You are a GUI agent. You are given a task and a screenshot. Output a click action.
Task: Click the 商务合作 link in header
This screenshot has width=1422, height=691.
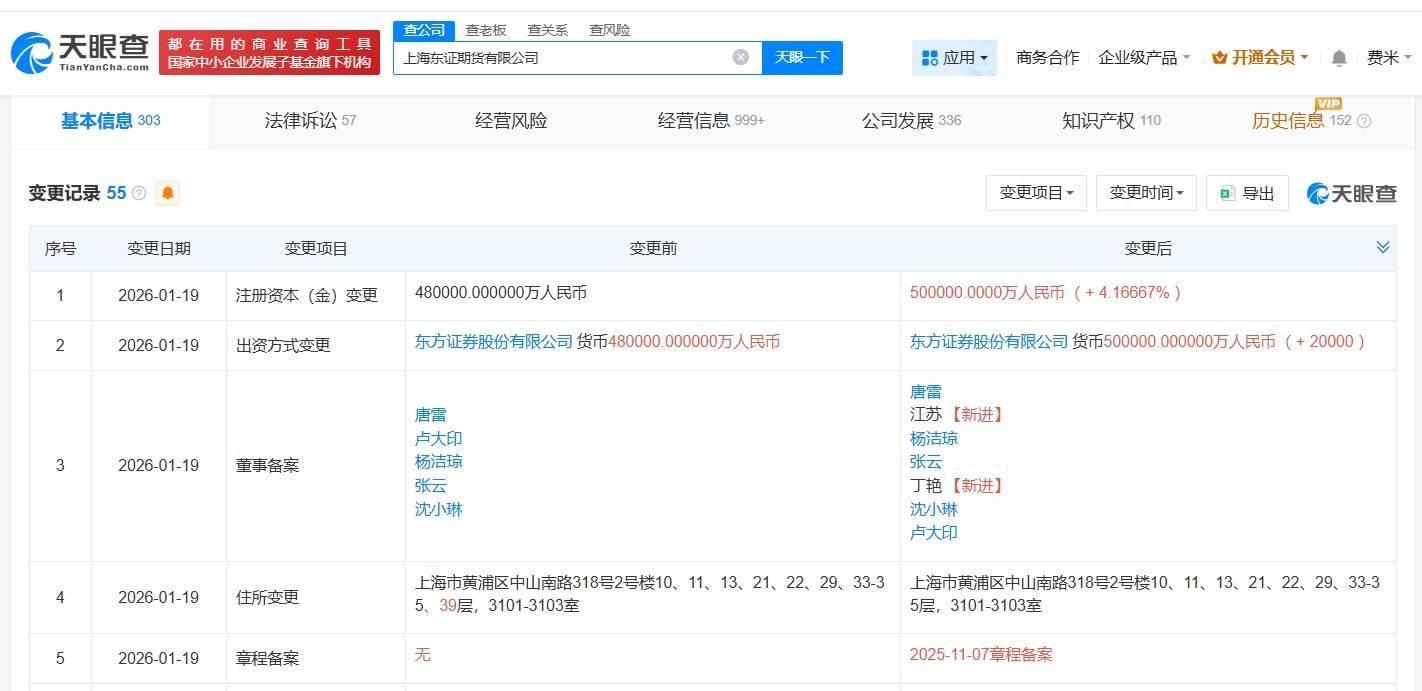(x=1047, y=58)
